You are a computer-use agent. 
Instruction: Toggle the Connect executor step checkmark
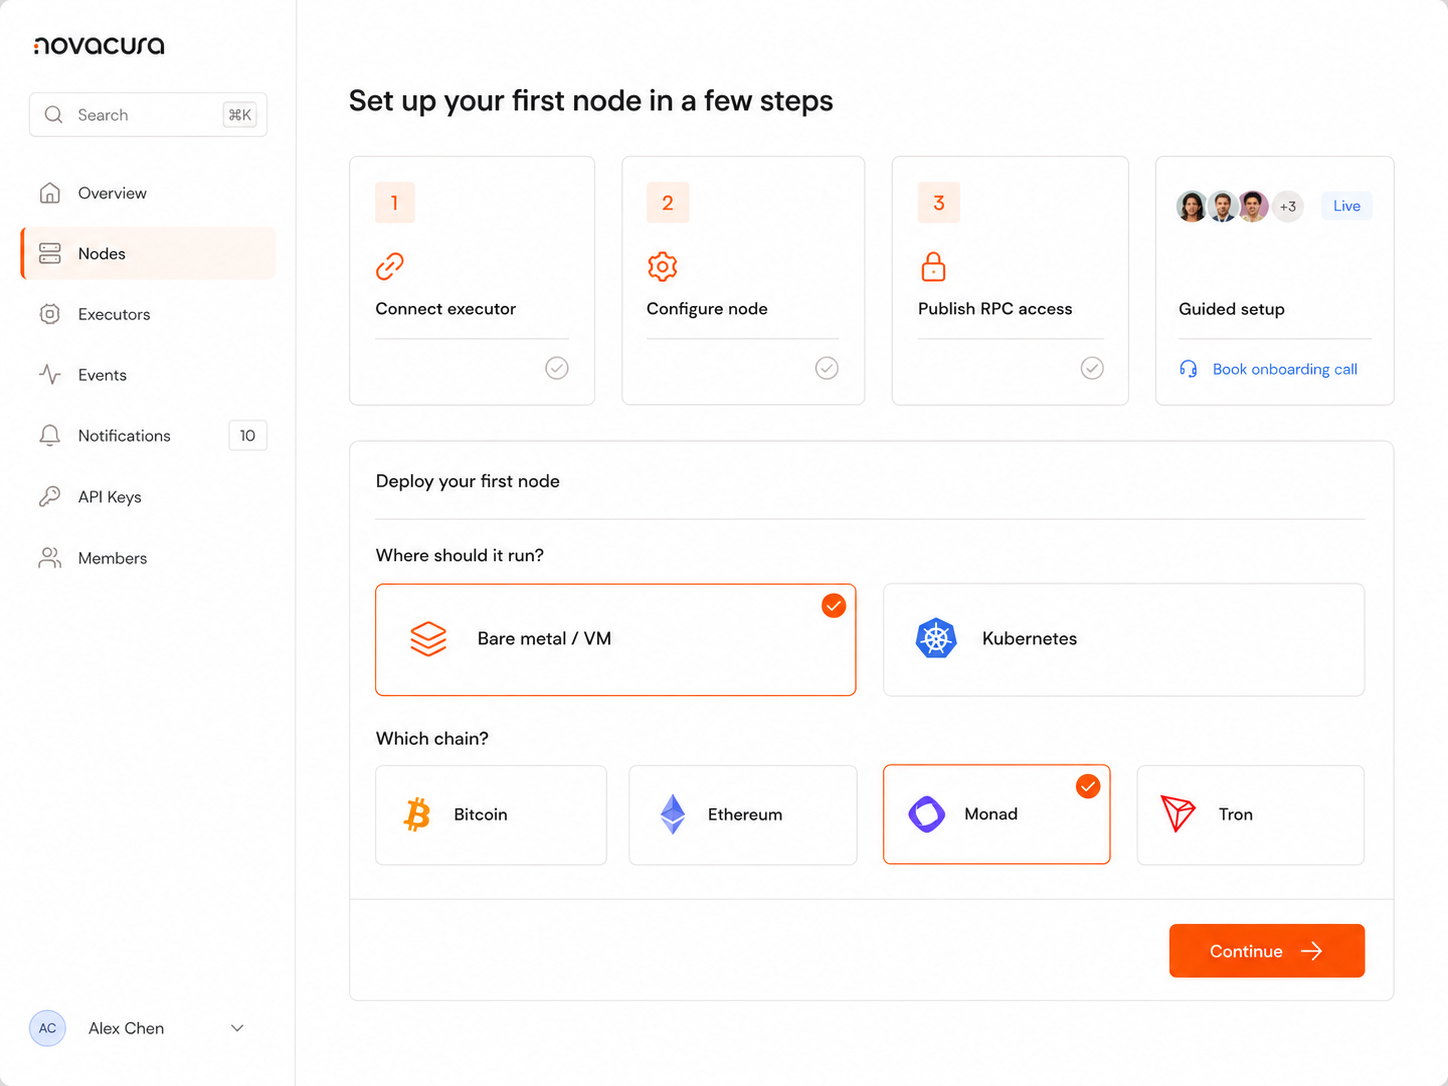click(557, 368)
